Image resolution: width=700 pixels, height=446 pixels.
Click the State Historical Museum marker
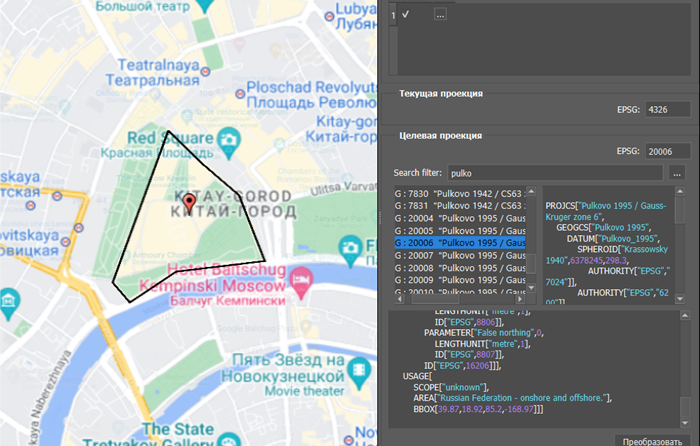187,117
